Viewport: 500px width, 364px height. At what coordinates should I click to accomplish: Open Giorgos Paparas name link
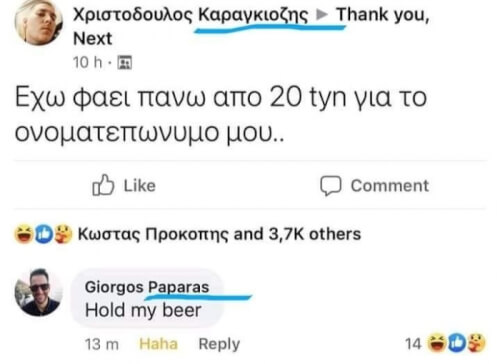[147, 287]
